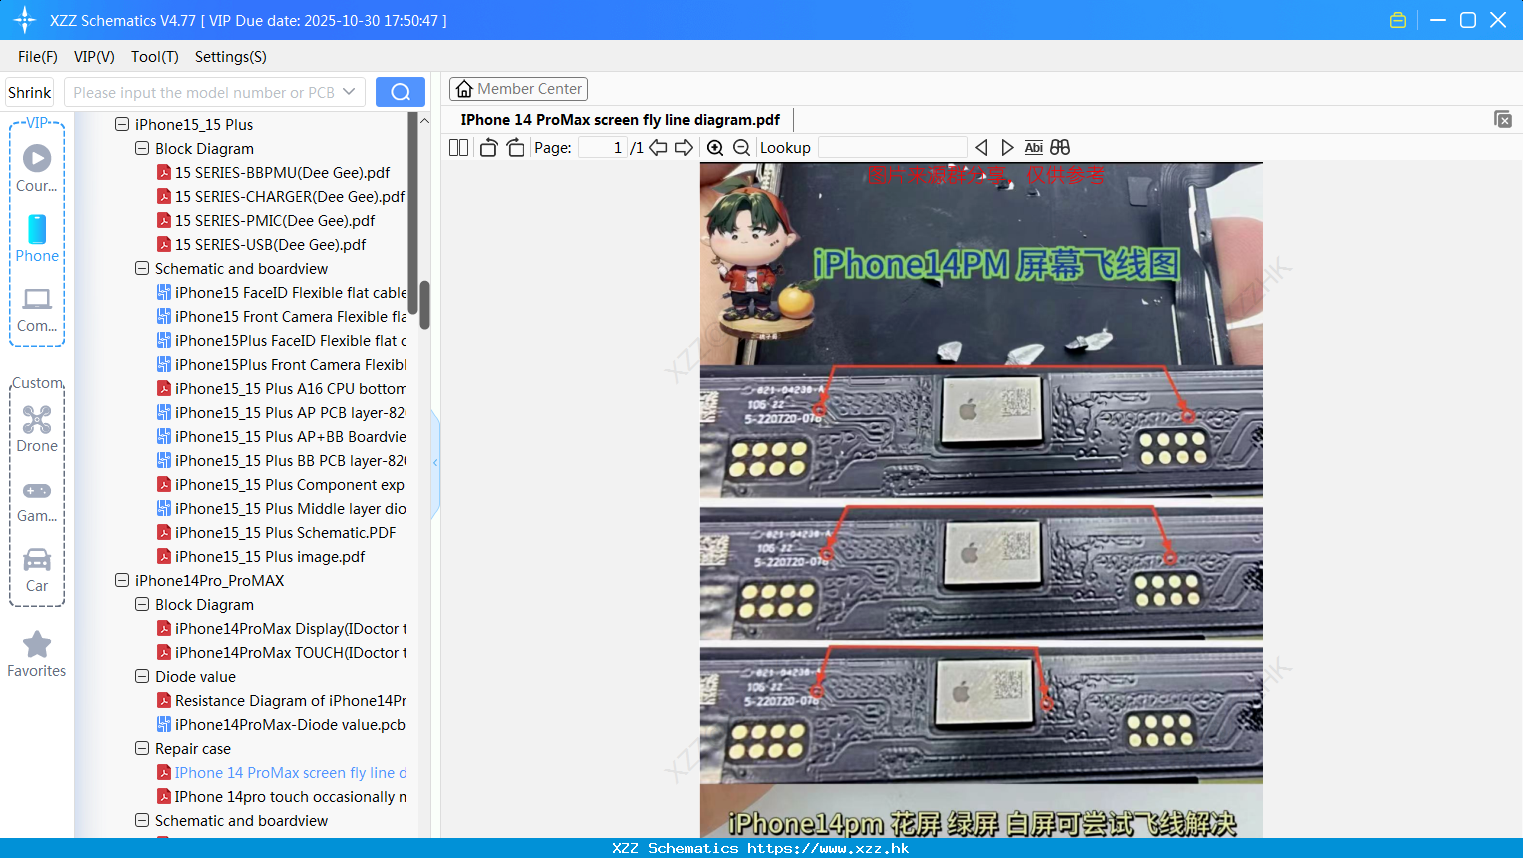Click the blue search magnifier button
This screenshot has height=858, width=1523.
[x=400, y=92]
